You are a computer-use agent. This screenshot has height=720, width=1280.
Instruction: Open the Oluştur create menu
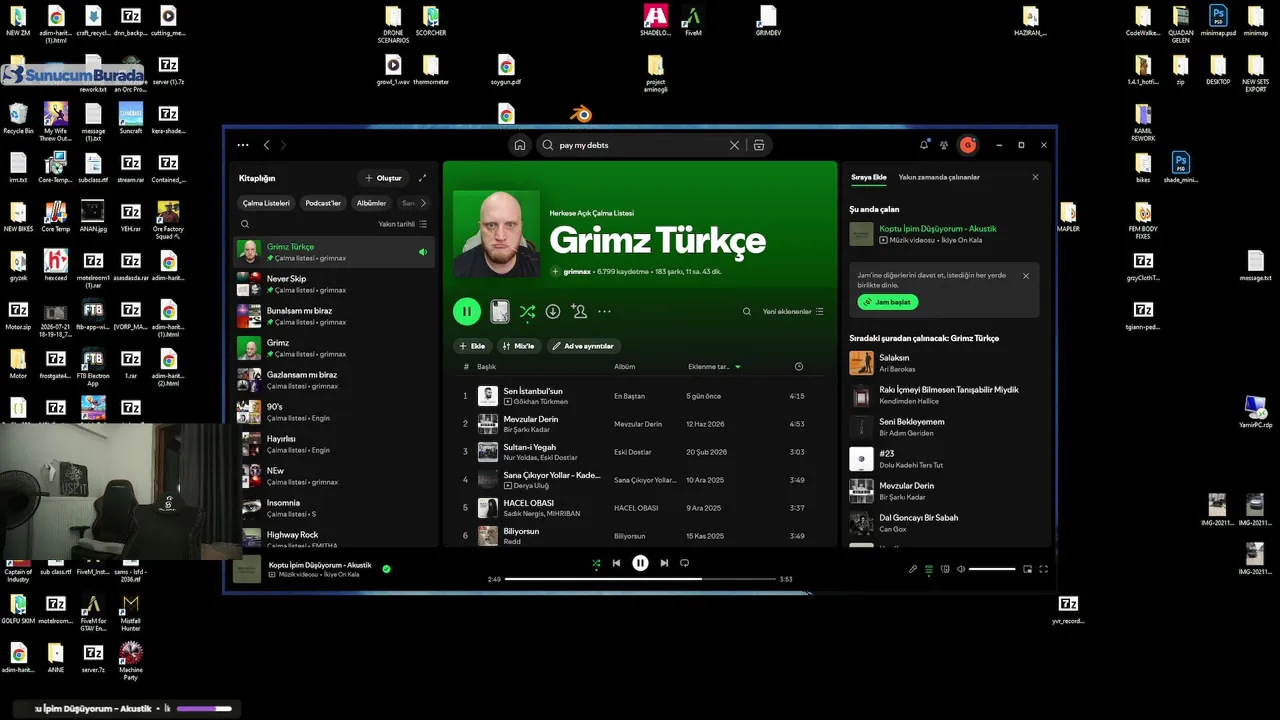(x=383, y=178)
